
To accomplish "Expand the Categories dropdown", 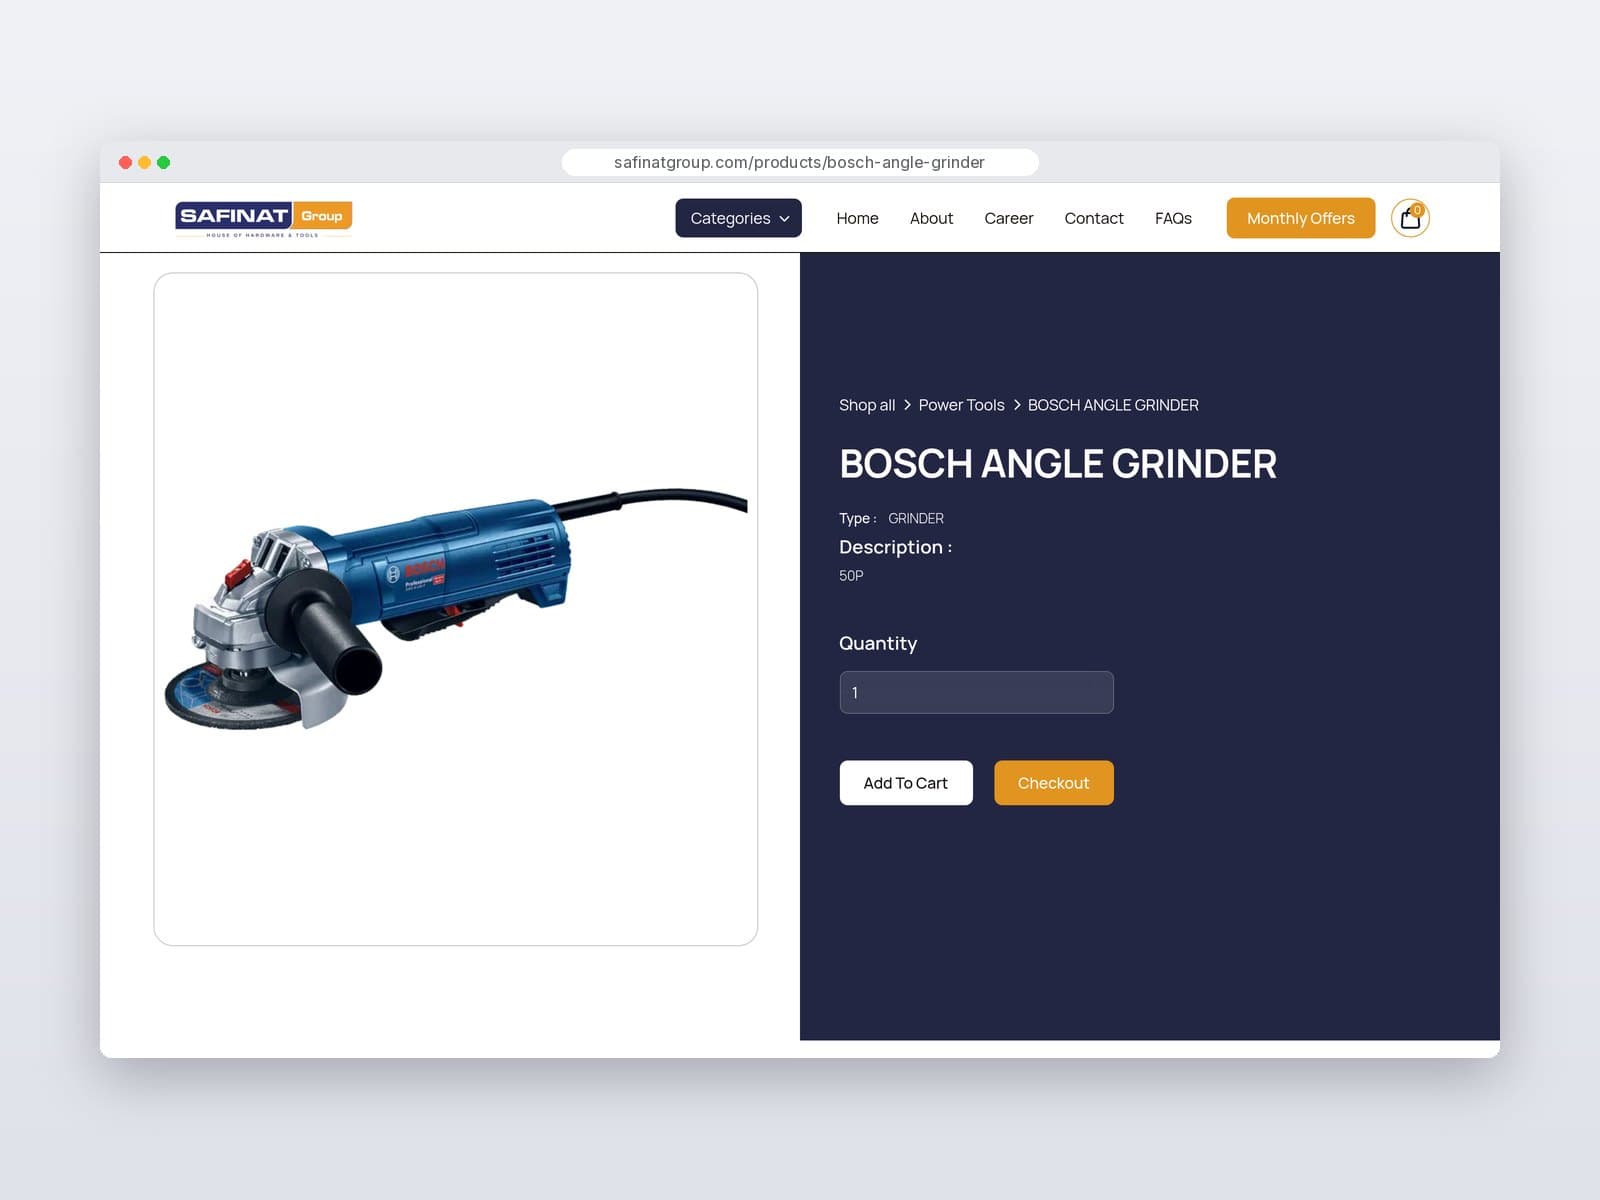I will tap(738, 218).
